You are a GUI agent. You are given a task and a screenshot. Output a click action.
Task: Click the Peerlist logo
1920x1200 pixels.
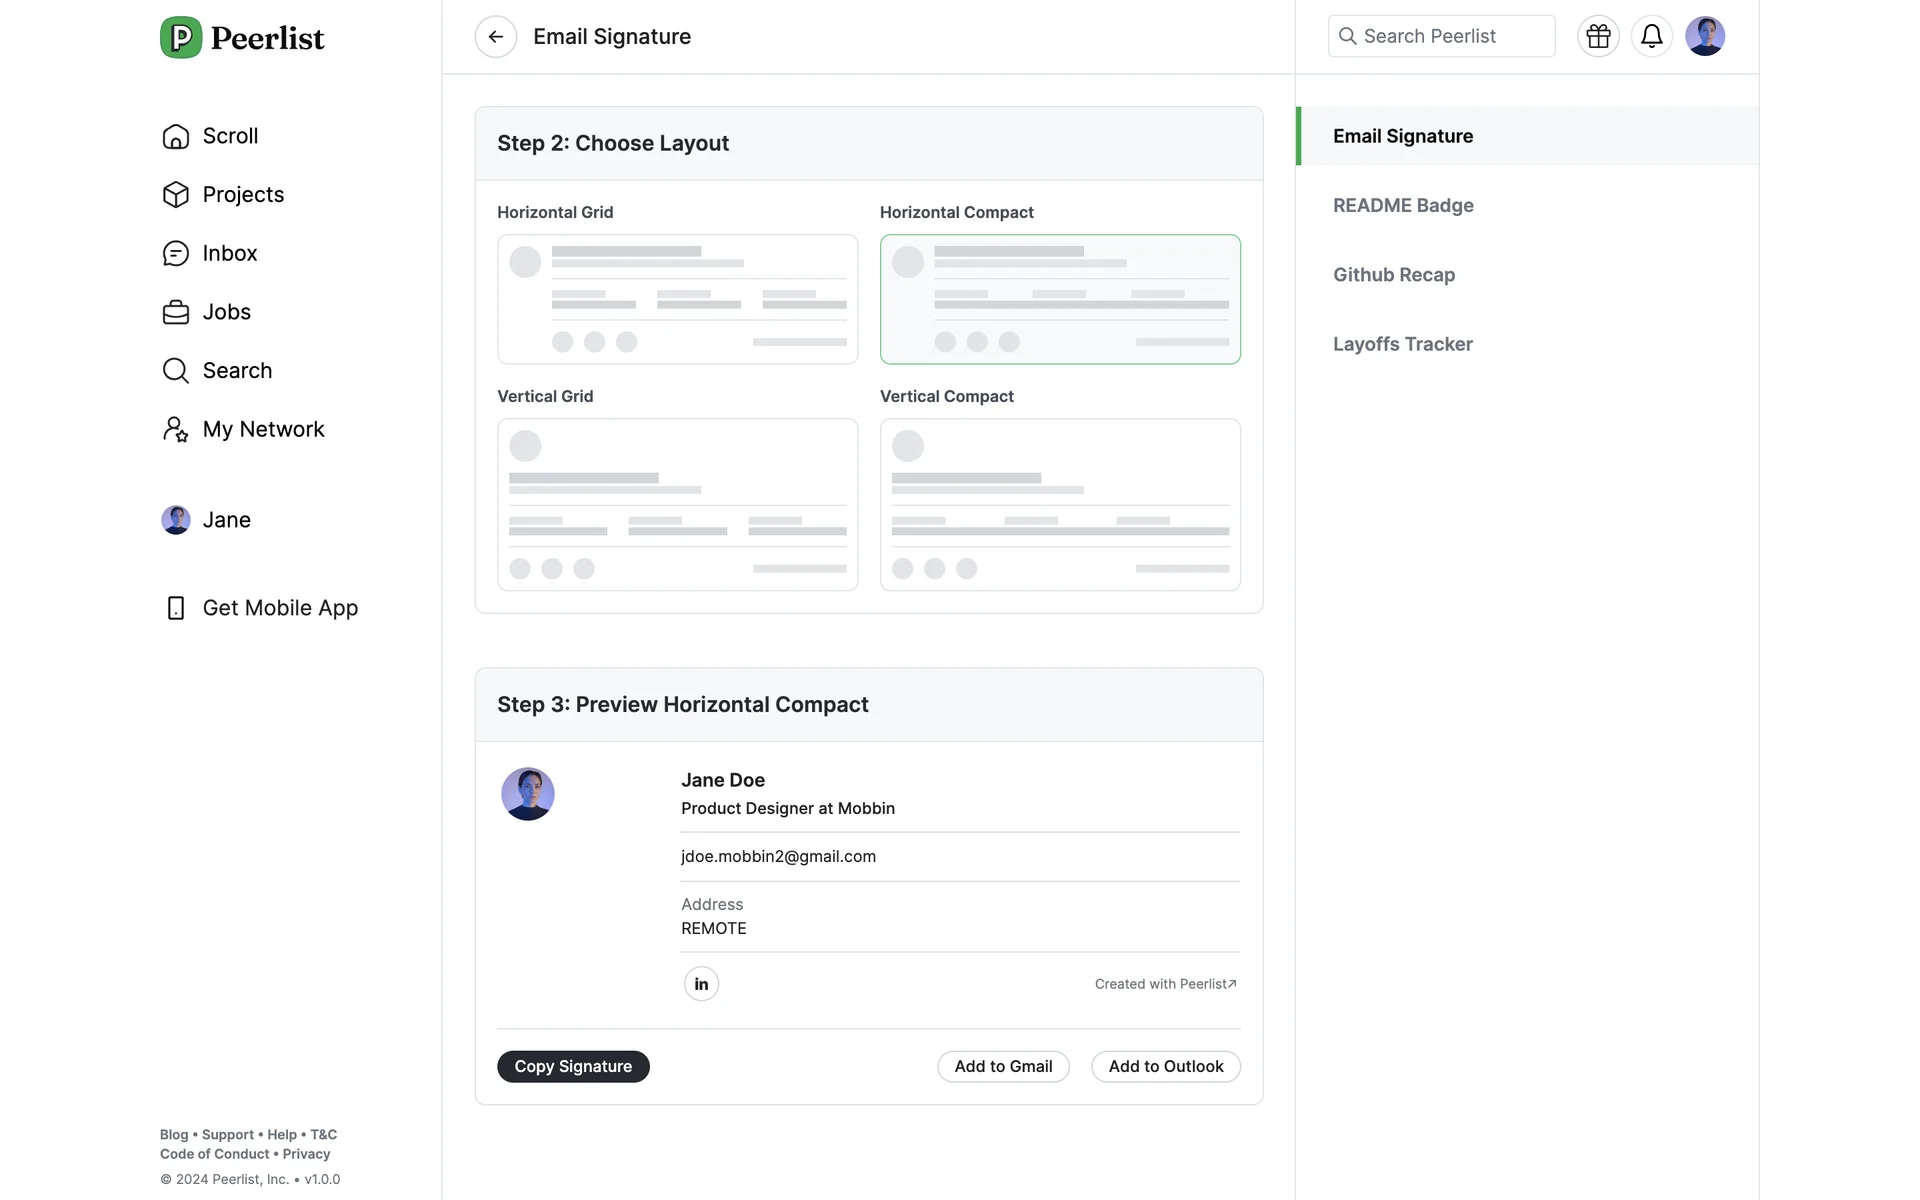pyautogui.click(x=242, y=38)
